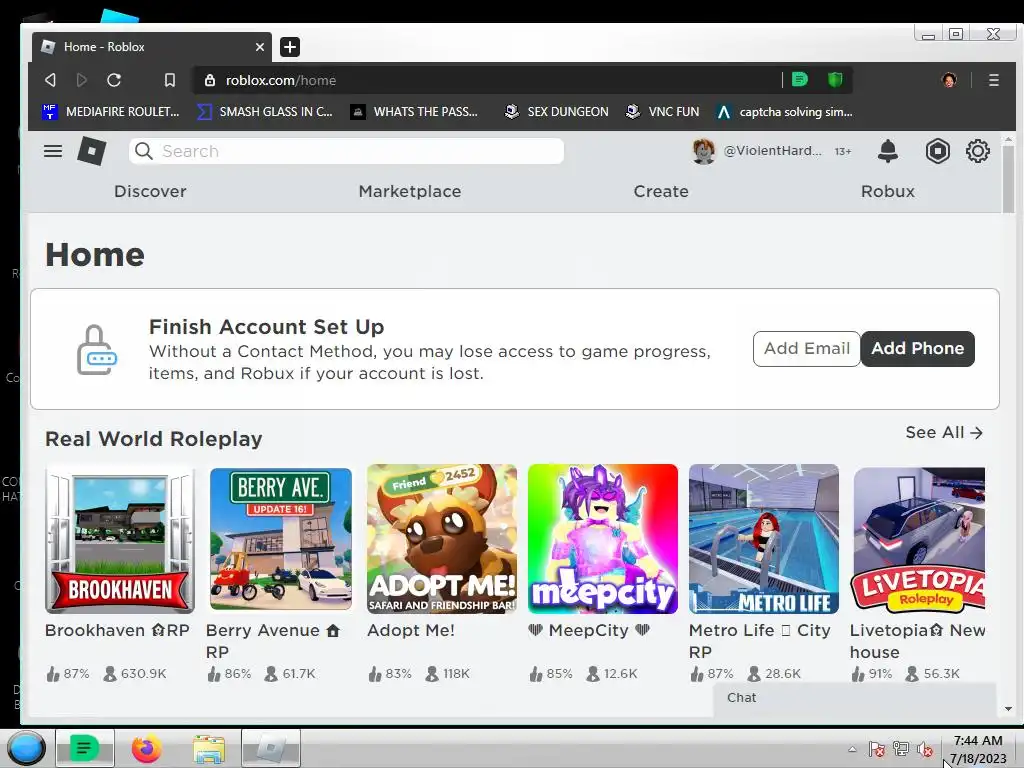
Task: Open the notifications bell
Action: 888,151
